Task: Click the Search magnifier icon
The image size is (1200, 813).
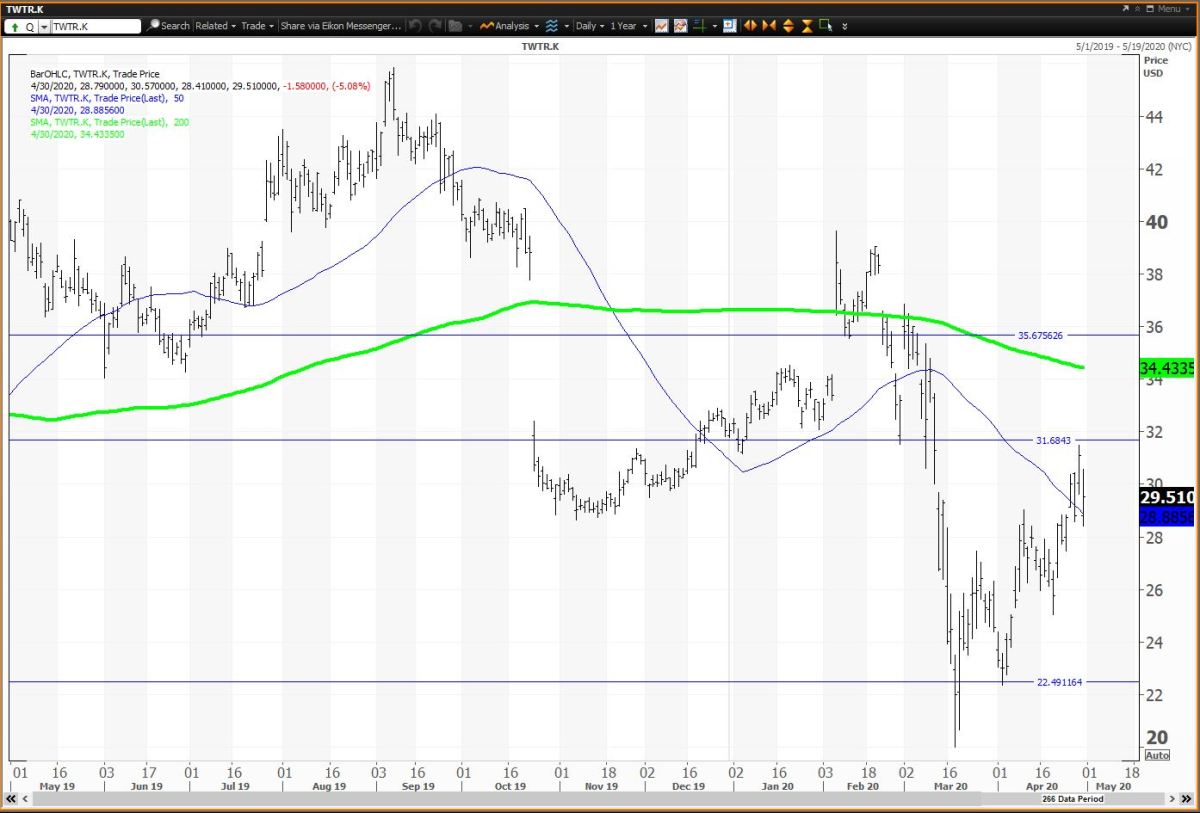Action: click(x=153, y=26)
